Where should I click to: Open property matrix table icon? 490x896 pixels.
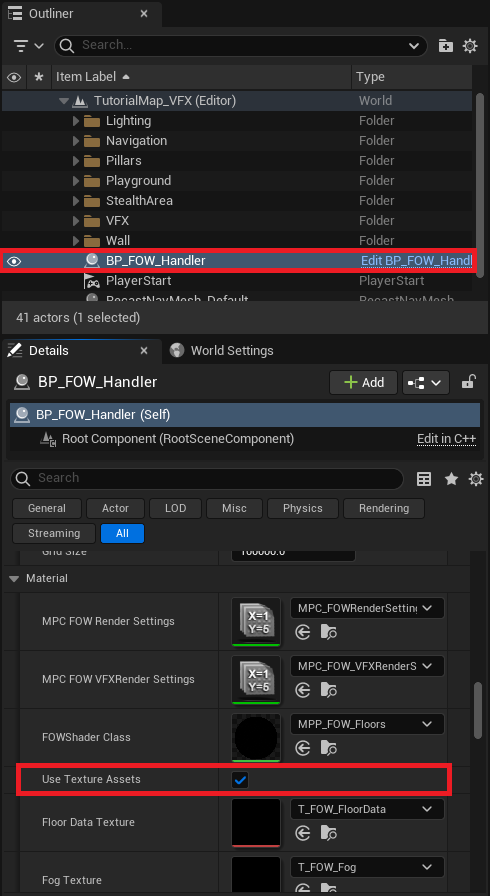pos(424,479)
